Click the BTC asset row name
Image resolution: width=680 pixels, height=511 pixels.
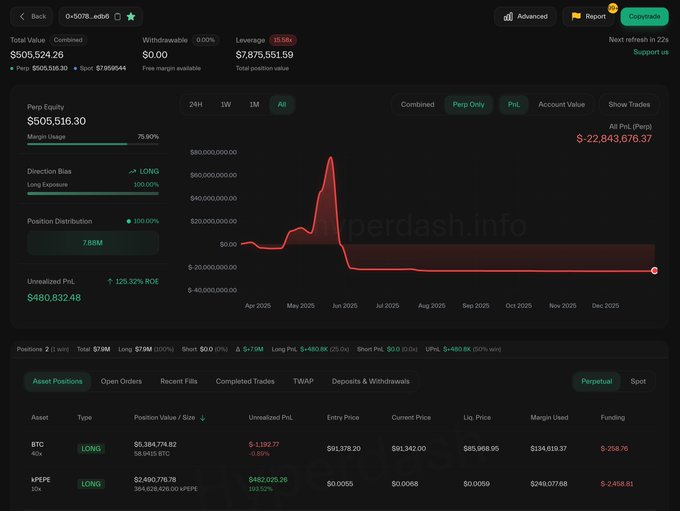pyautogui.click(x=37, y=444)
